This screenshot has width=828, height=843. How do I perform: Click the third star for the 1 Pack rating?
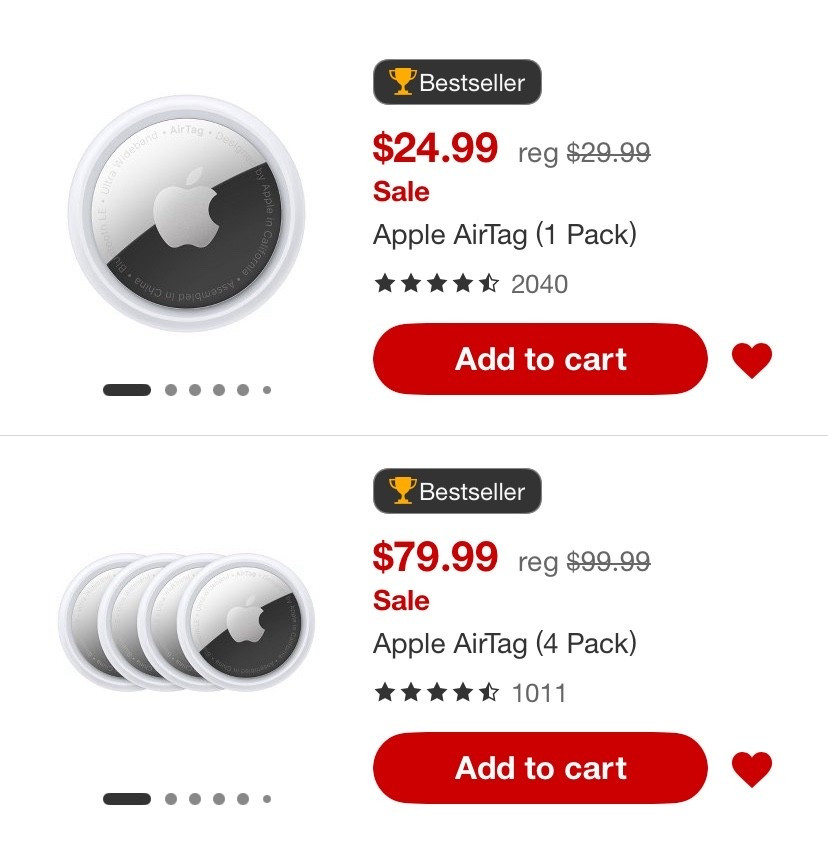click(x=435, y=283)
